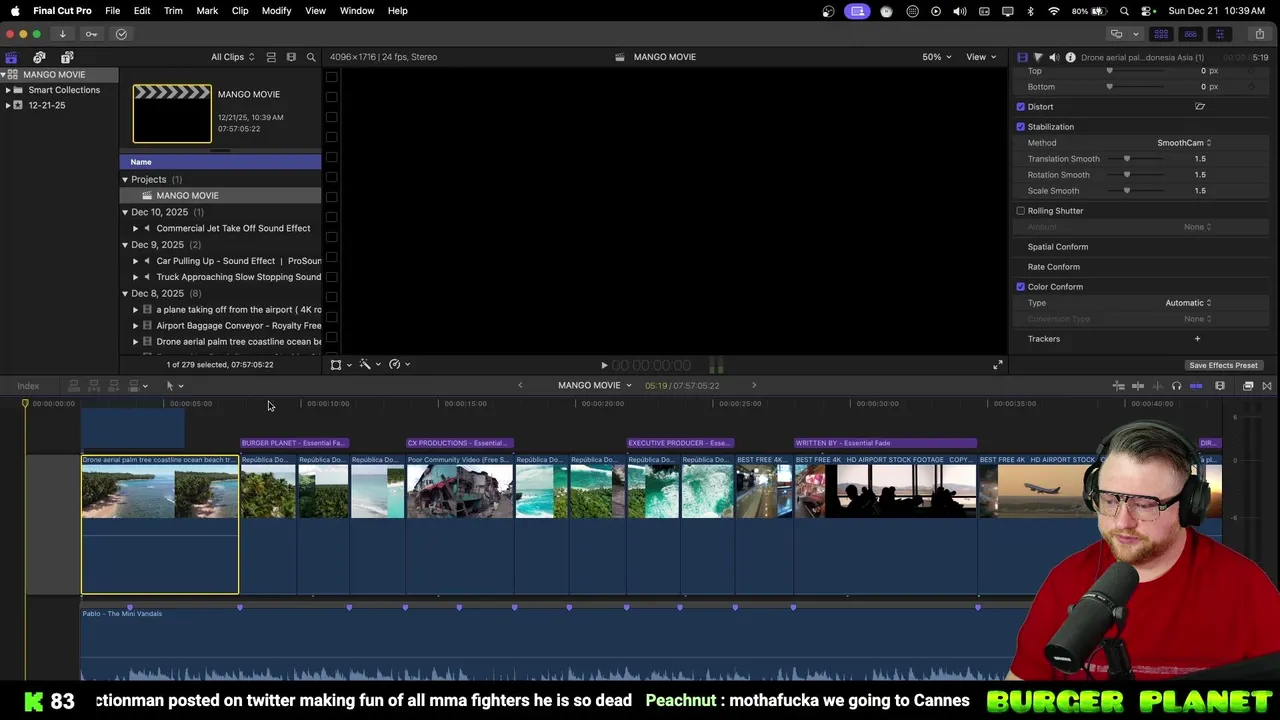
Task: Click the browser search magnifier
Action: (311, 57)
